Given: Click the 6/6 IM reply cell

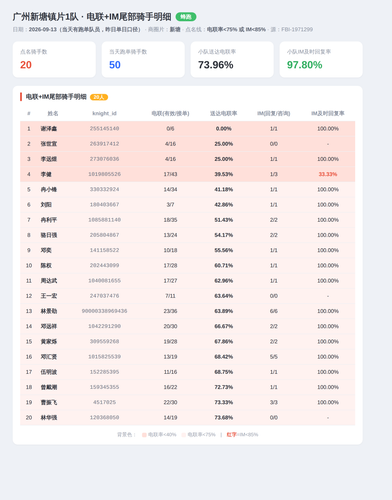Looking at the screenshot, I should click(274, 311).
